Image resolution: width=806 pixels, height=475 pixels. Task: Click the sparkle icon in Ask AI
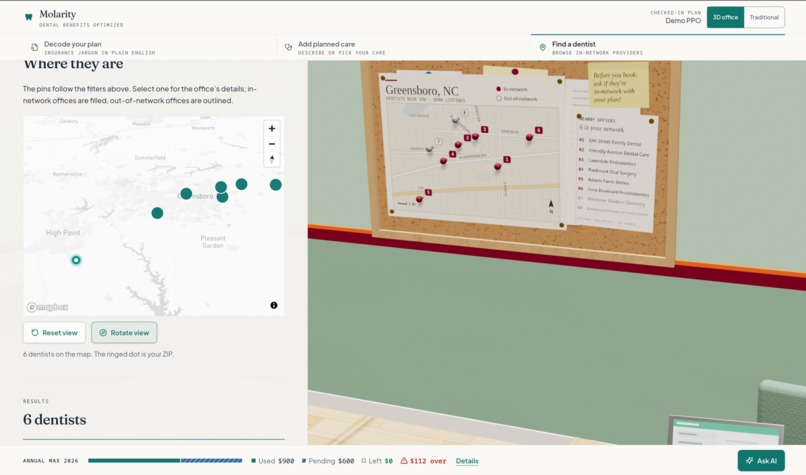749,461
